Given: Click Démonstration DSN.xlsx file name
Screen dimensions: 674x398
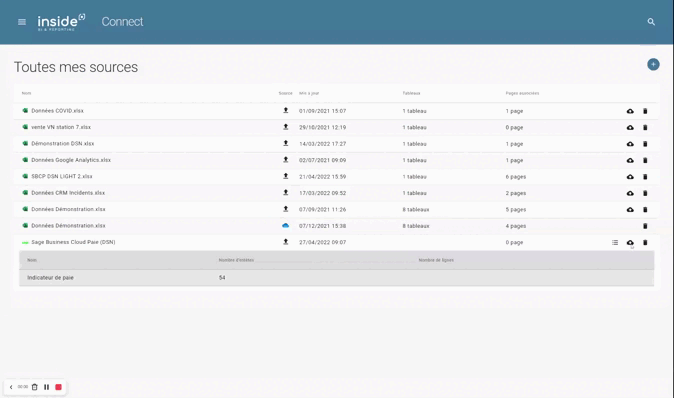Looking at the screenshot, I should [x=62, y=143].
